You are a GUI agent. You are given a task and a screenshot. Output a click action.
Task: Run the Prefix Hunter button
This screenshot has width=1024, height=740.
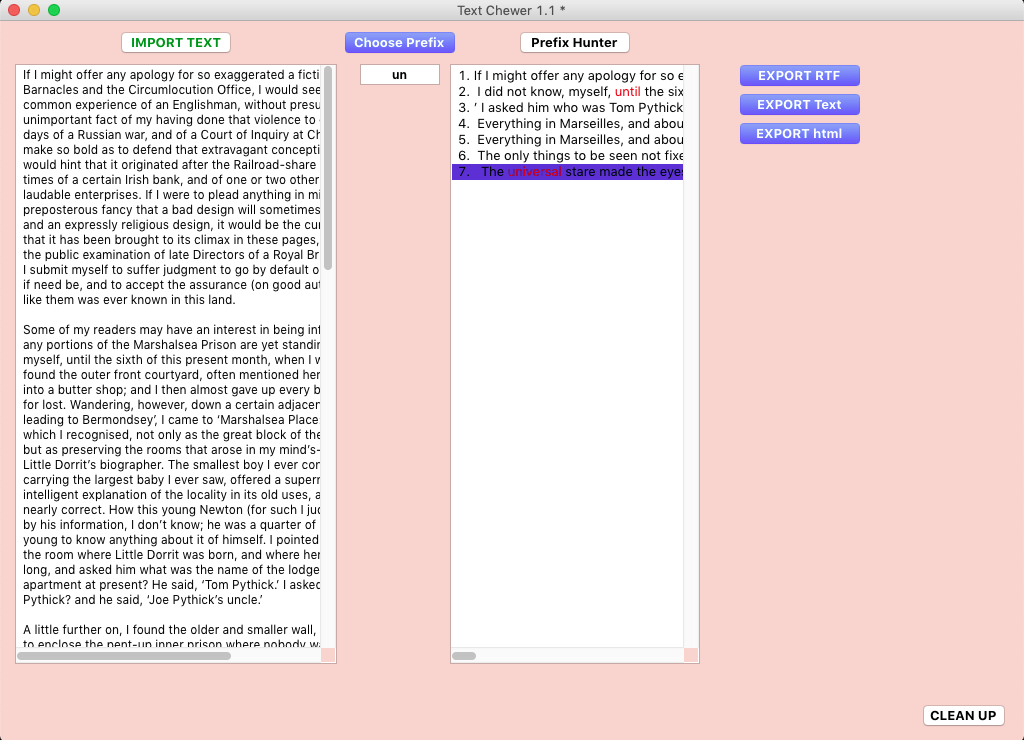574,43
